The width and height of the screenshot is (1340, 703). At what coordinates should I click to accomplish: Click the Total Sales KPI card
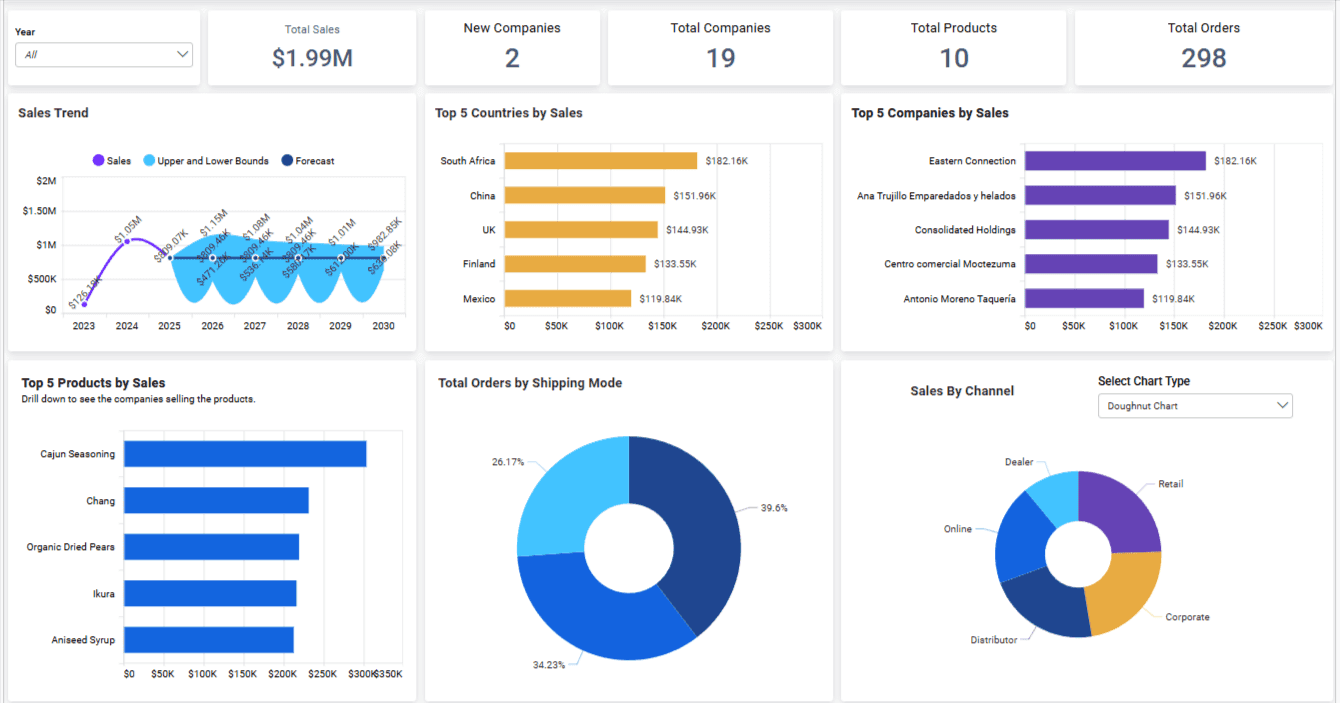tap(311, 47)
